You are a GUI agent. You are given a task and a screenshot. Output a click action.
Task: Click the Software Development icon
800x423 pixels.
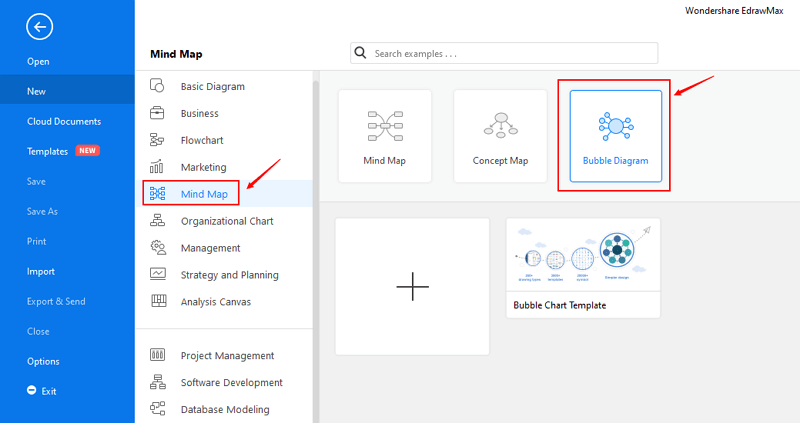[x=158, y=382]
